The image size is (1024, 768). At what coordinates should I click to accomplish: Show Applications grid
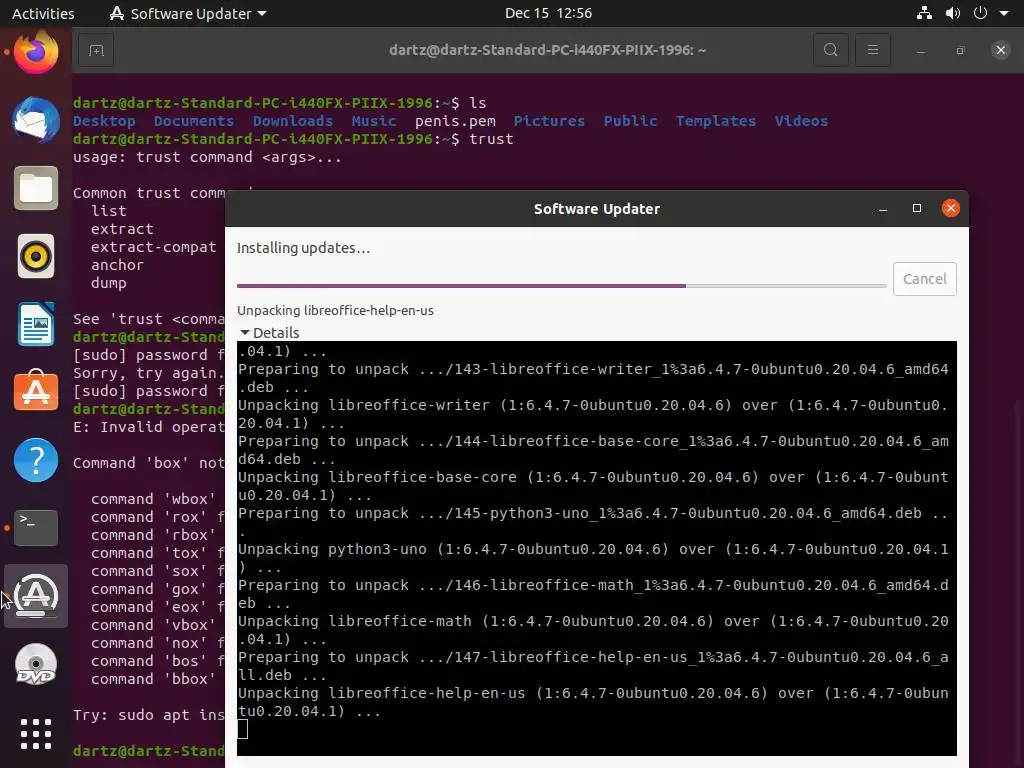pyautogui.click(x=36, y=734)
